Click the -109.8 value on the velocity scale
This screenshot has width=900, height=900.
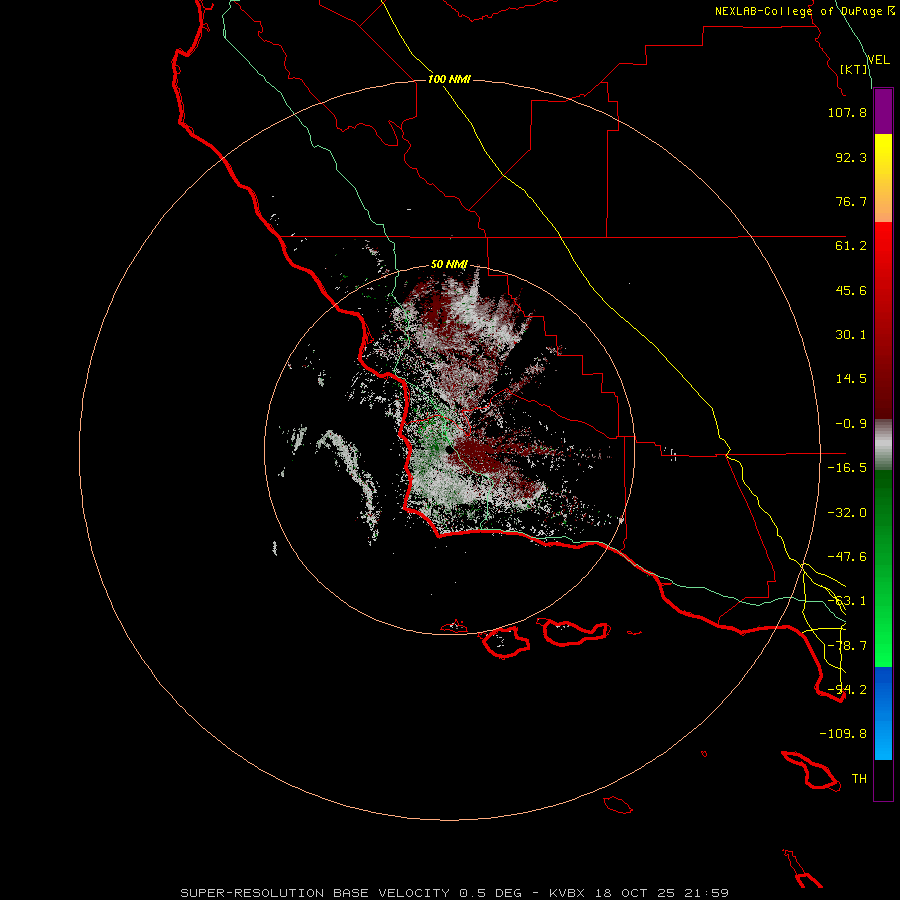coord(843,734)
